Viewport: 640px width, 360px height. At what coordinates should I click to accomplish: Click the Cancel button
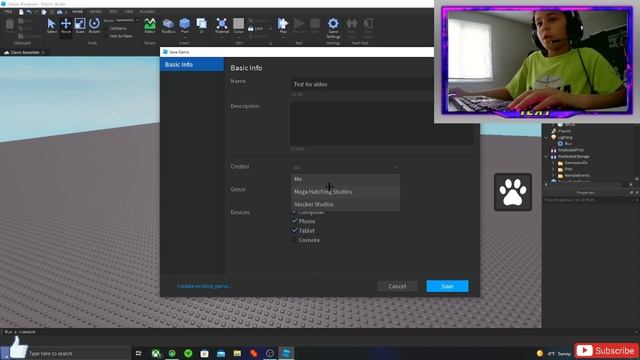[397, 286]
